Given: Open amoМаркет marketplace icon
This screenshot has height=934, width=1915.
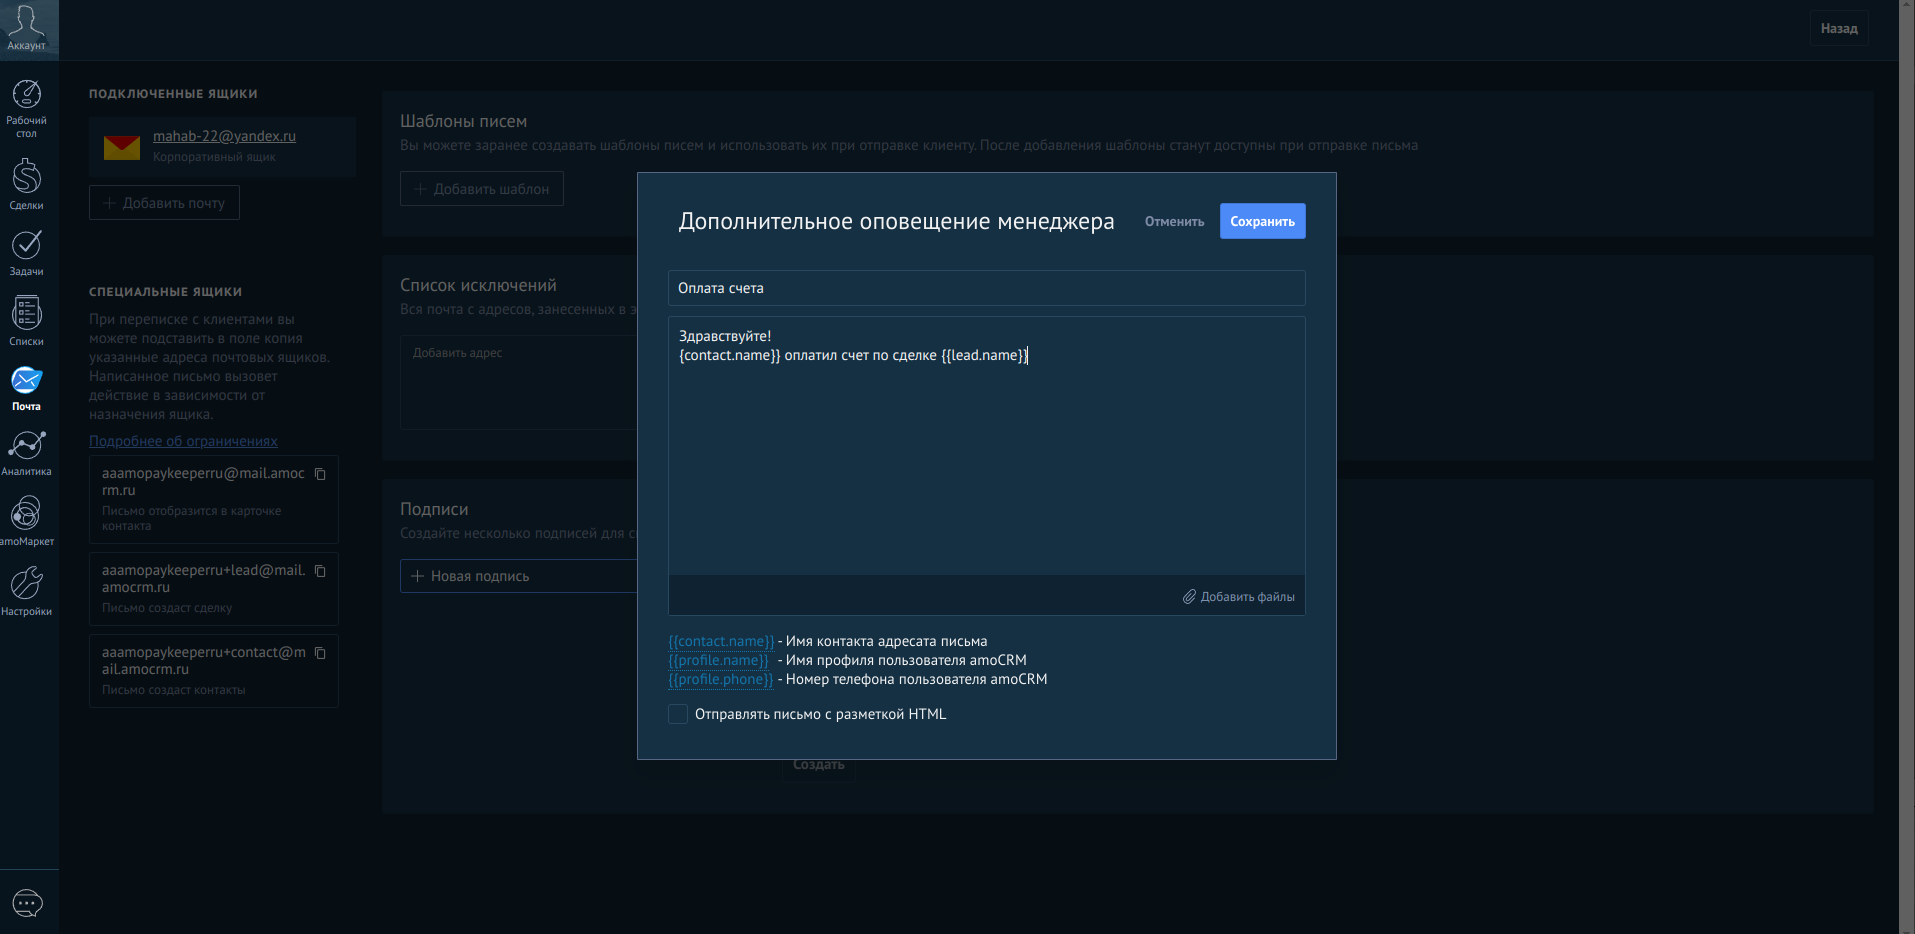Looking at the screenshot, I should tap(26, 514).
